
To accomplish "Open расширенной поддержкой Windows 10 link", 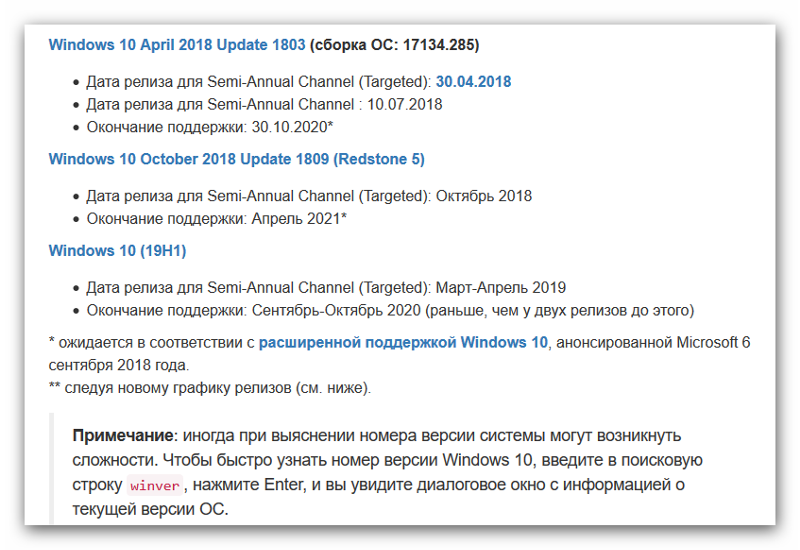I will 403,342.
